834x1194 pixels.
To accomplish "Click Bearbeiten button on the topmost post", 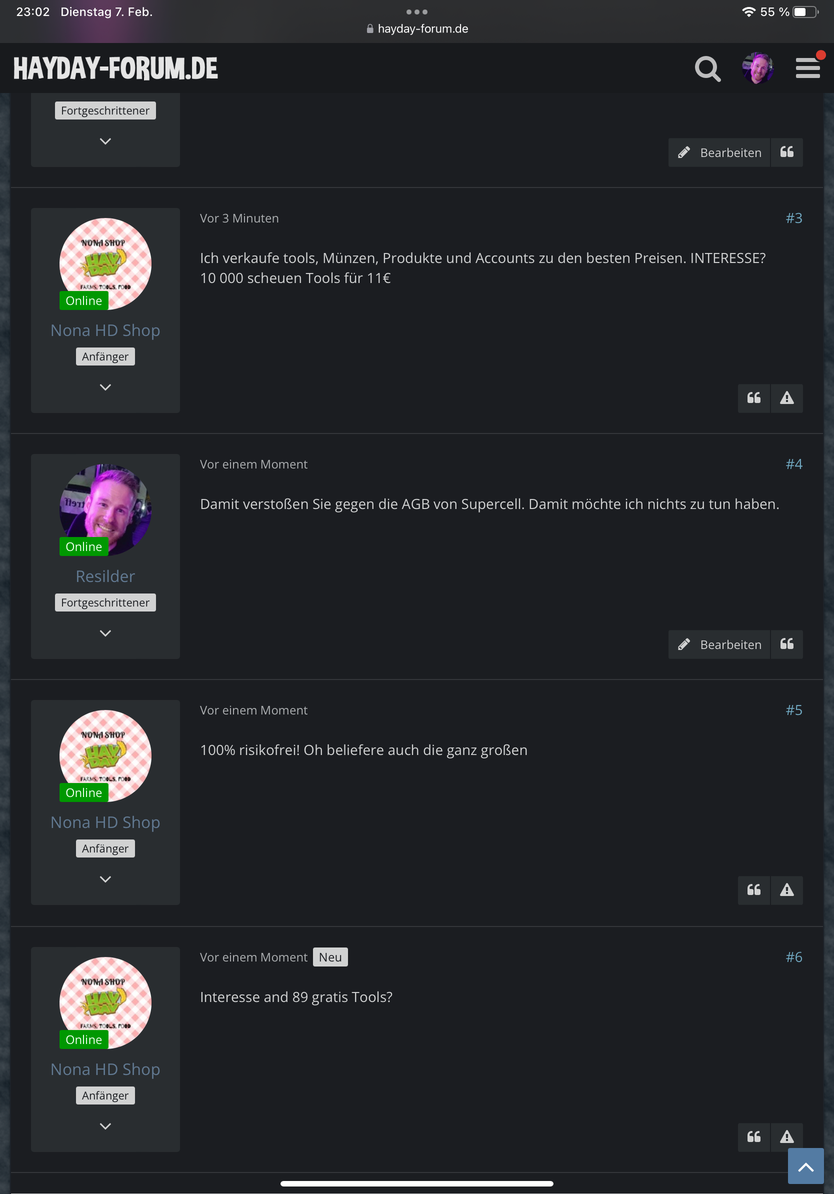I will click(719, 152).
